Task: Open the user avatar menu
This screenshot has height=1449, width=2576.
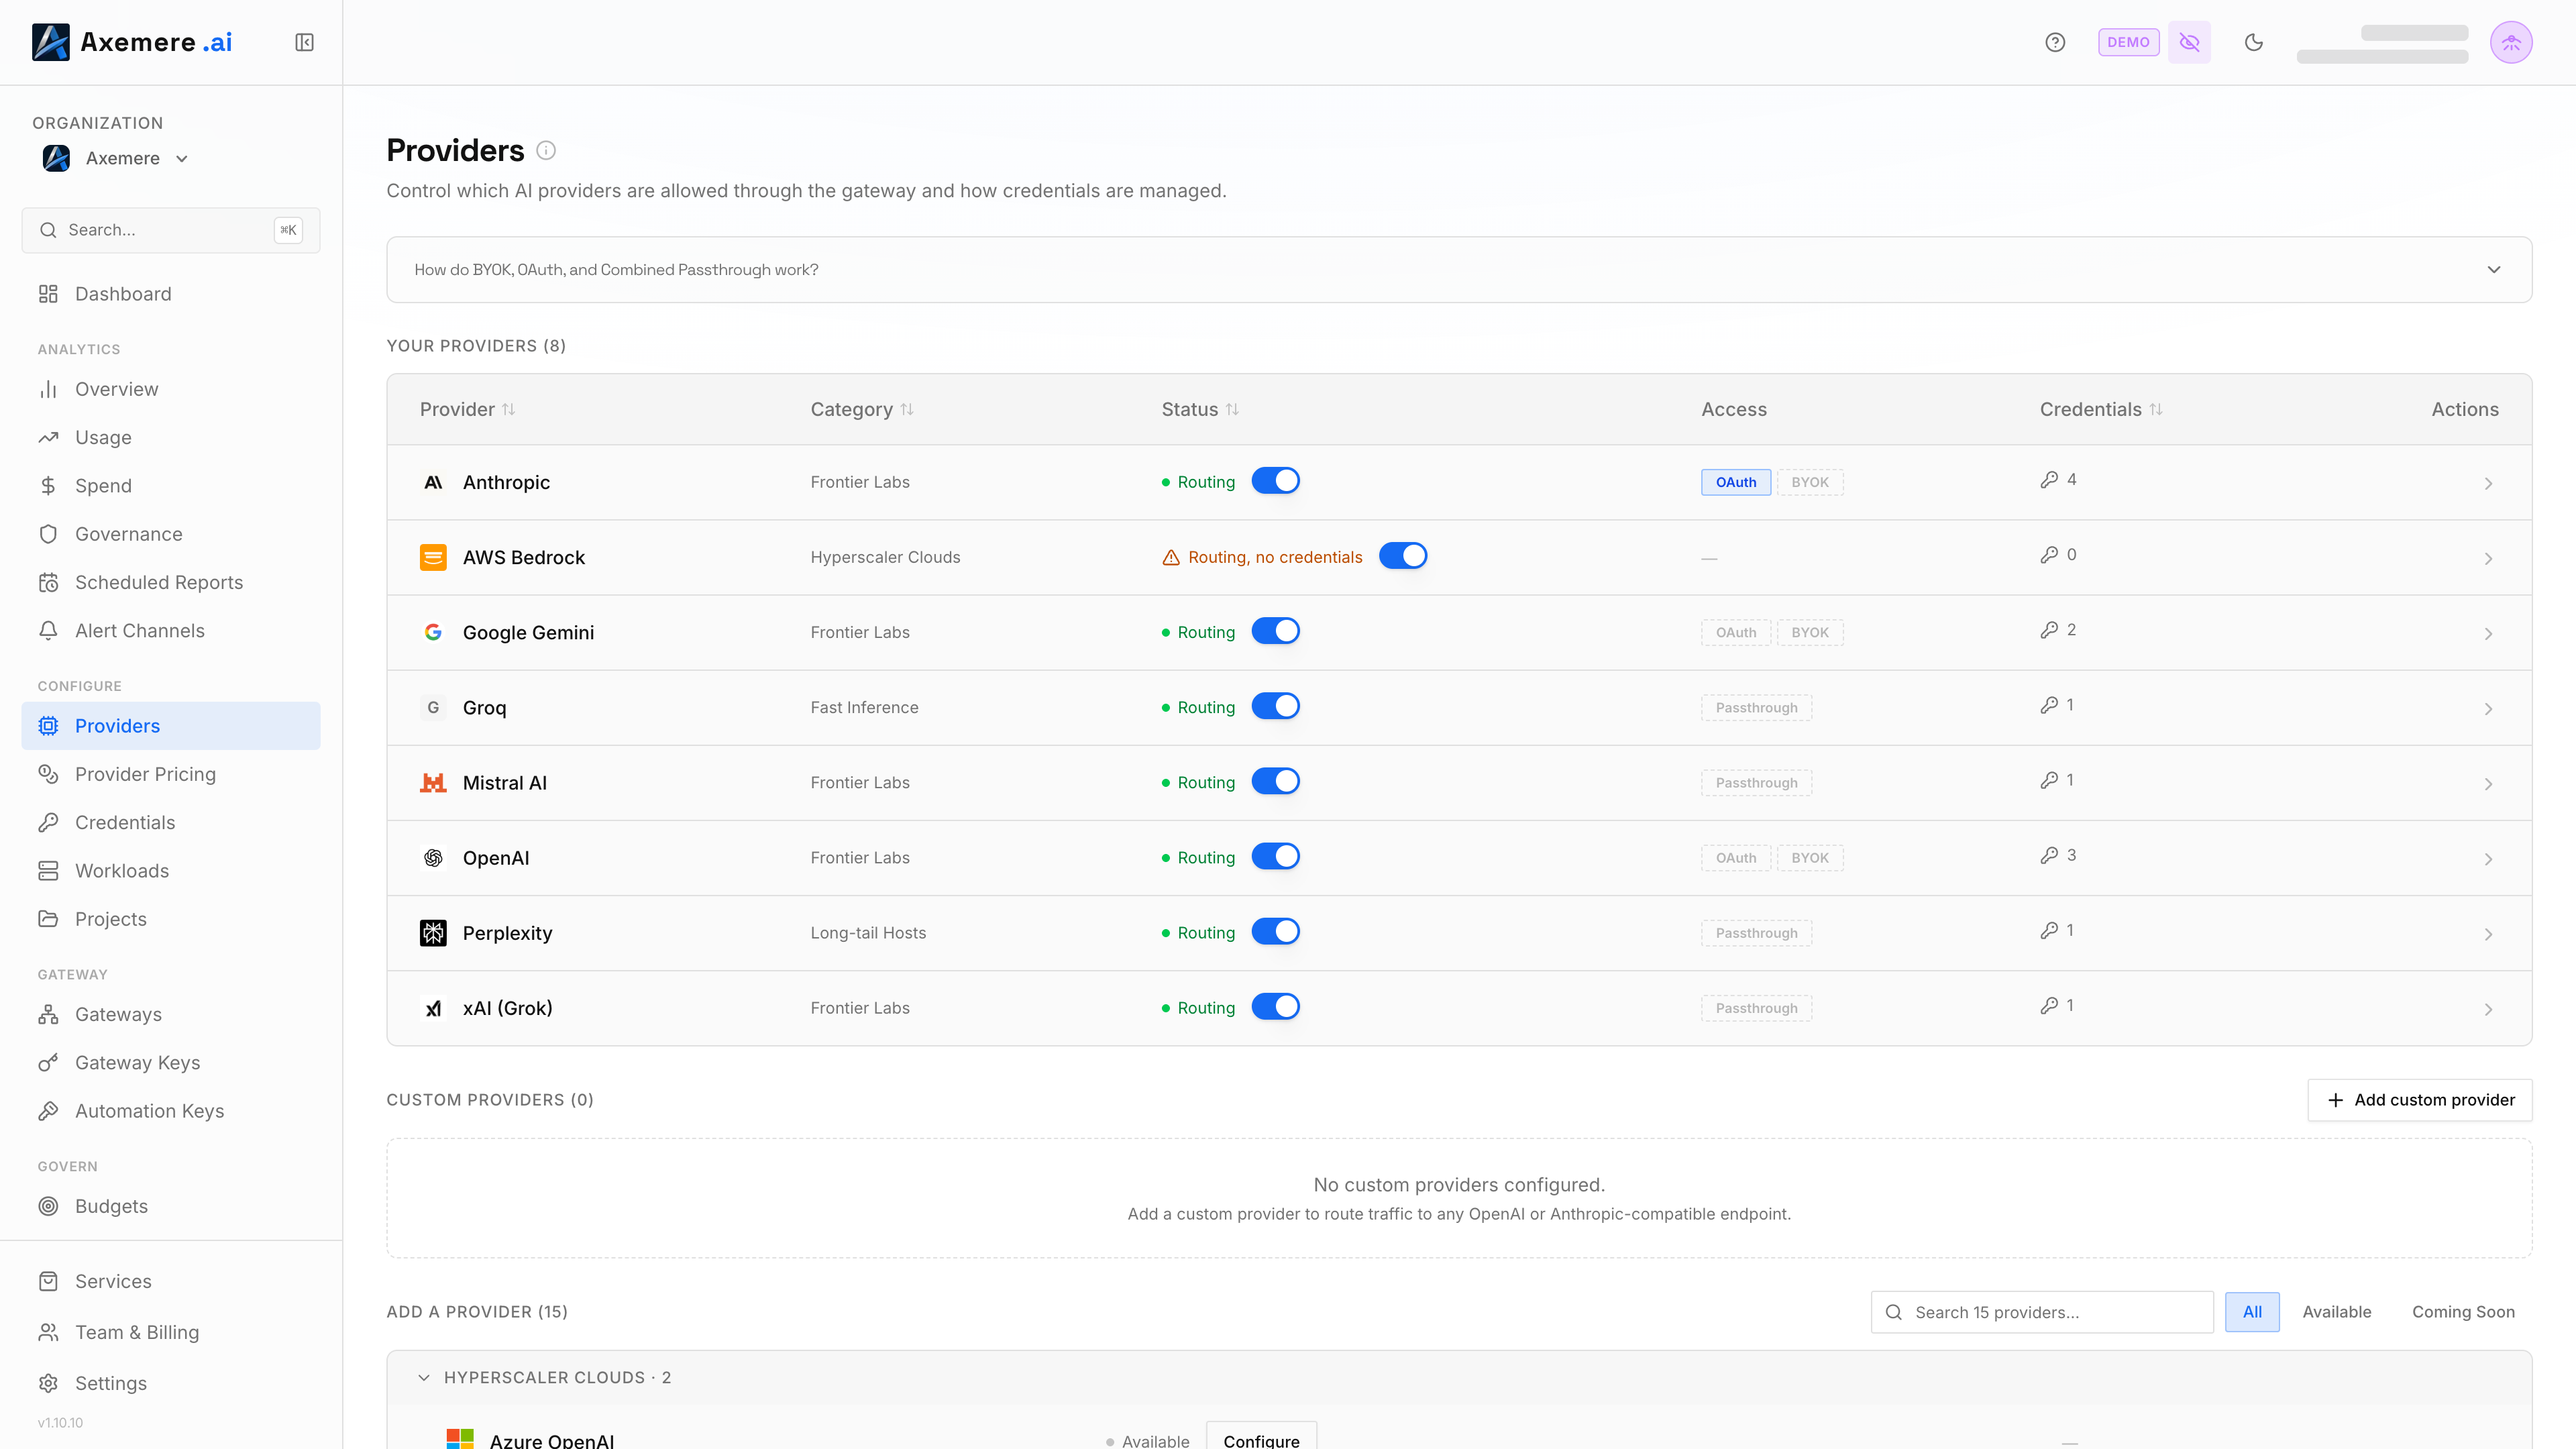Action: click(x=2511, y=42)
